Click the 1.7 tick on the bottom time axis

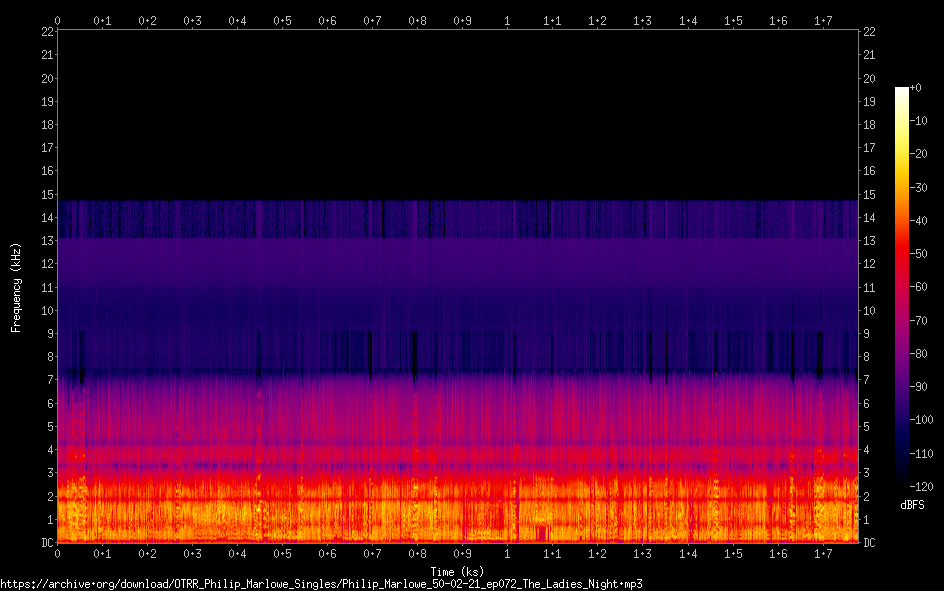(x=823, y=553)
